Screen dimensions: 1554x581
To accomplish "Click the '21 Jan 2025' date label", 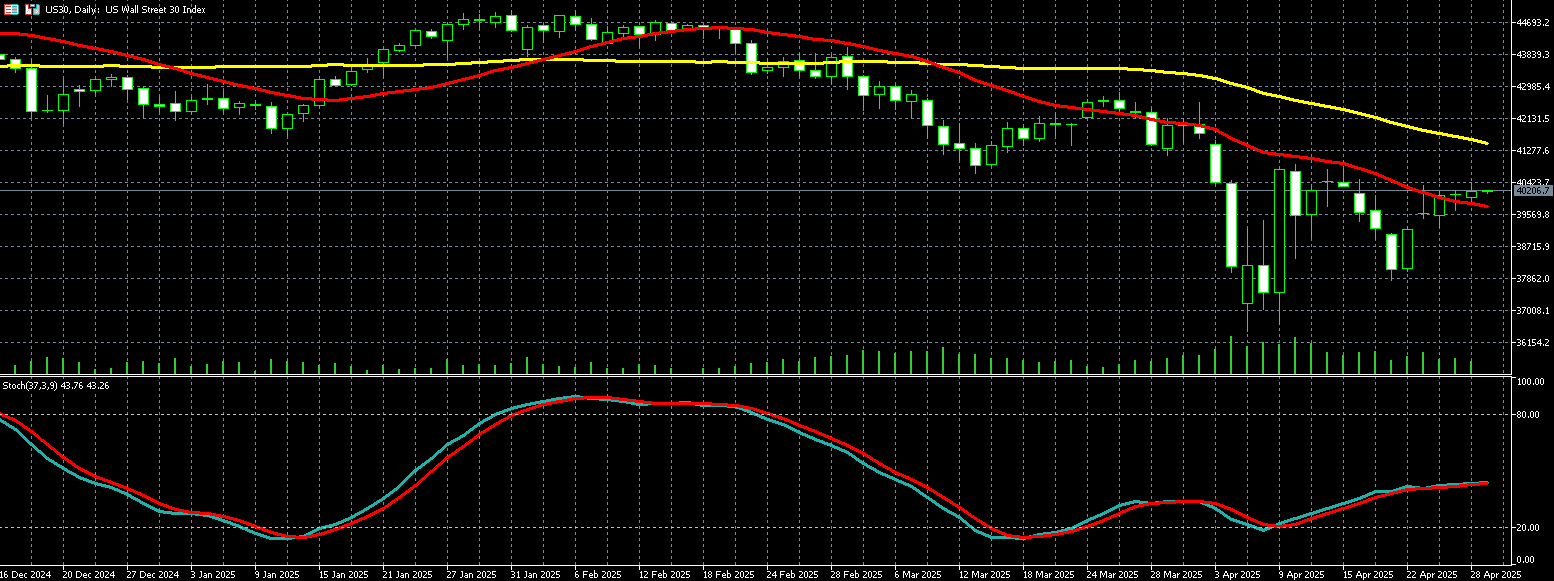I will [x=408, y=575].
